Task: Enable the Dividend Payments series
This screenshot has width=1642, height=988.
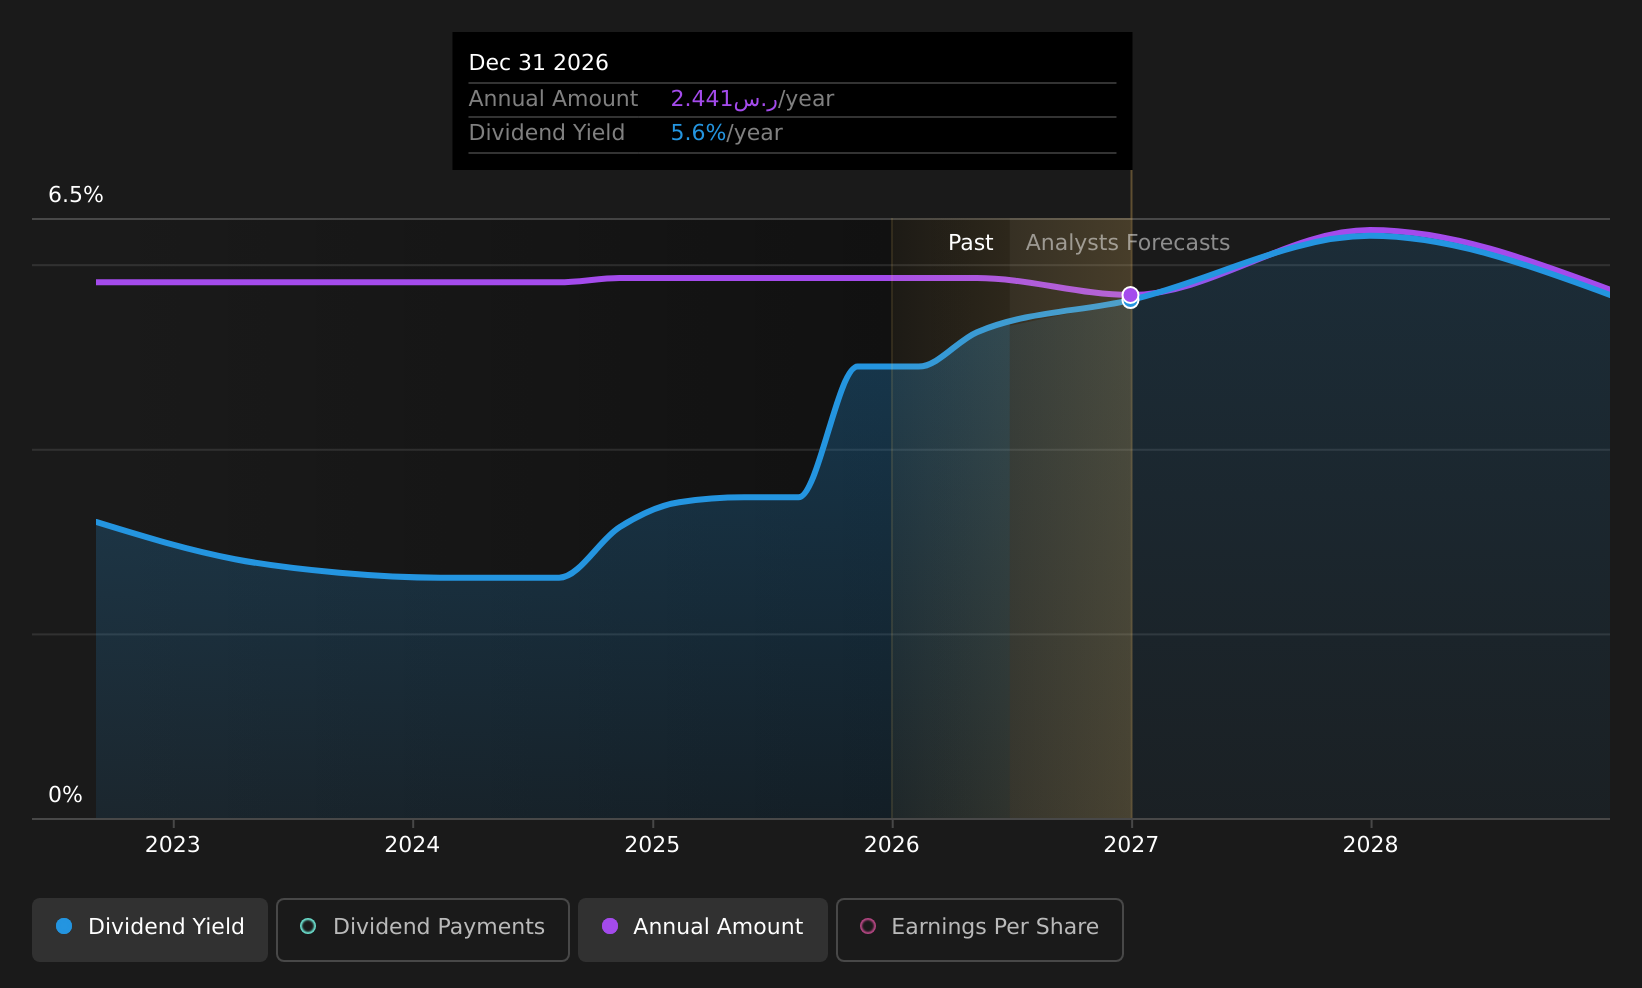Action: [x=423, y=929]
